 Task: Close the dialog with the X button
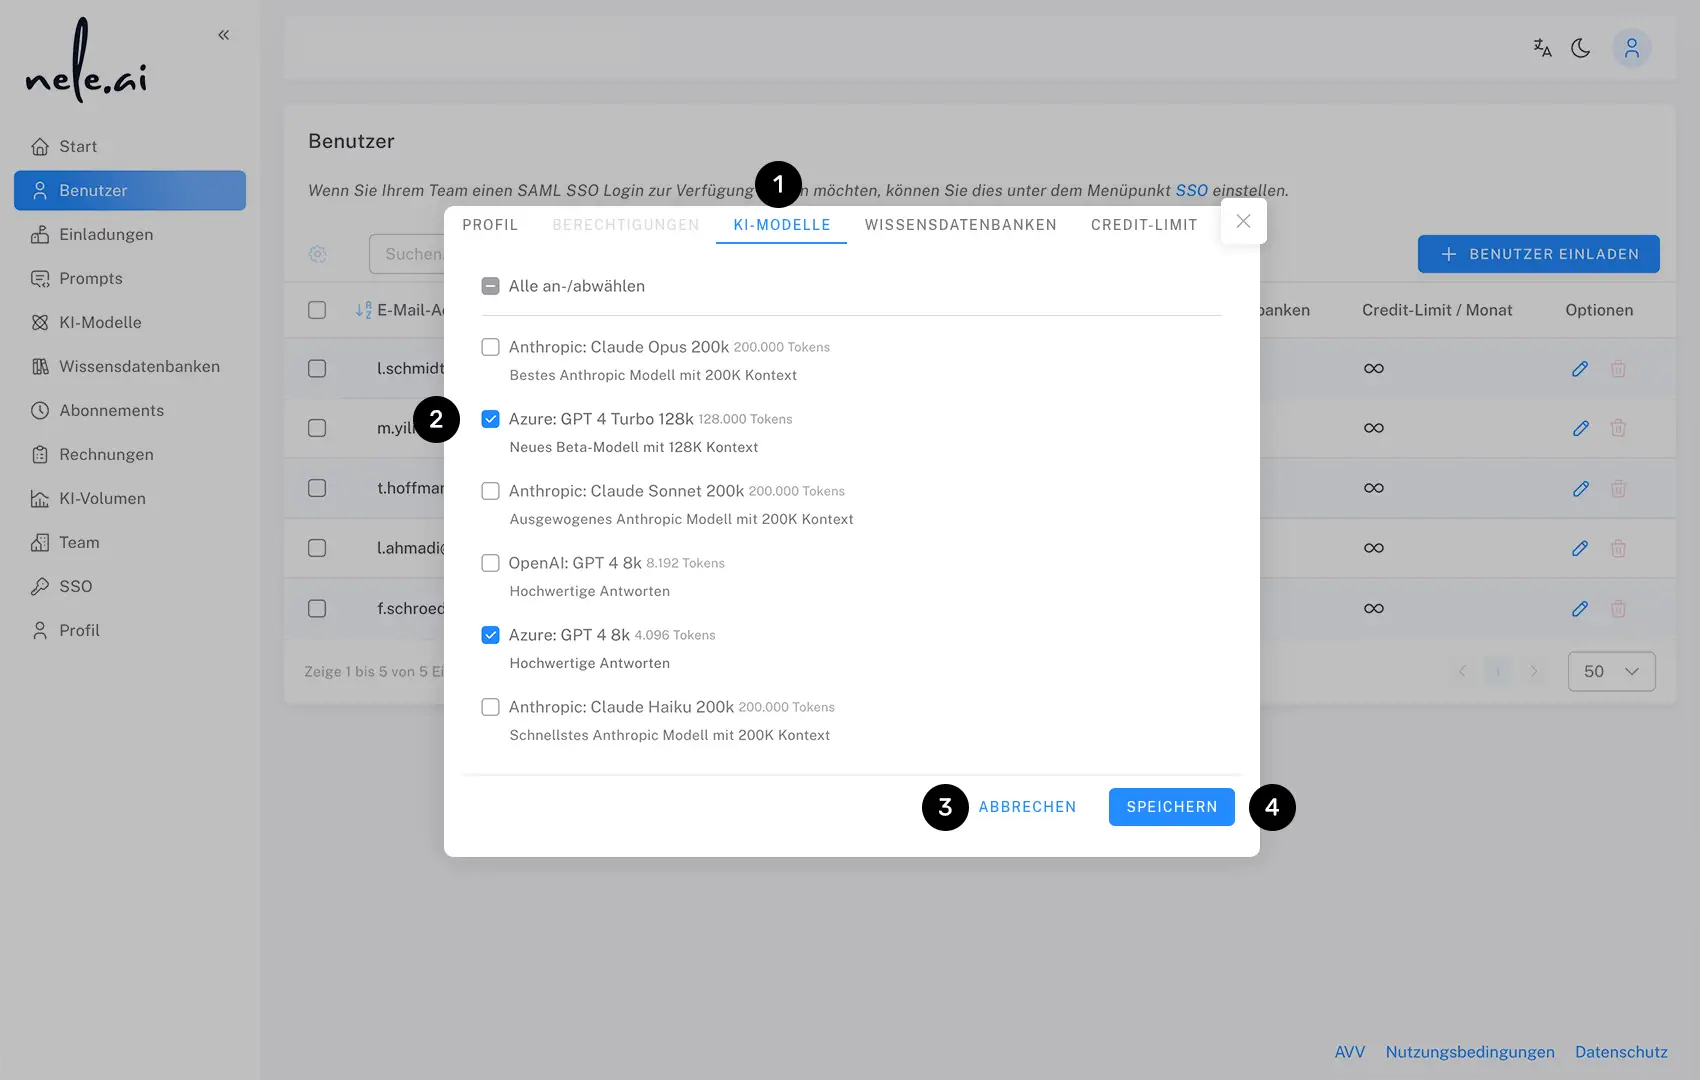1243,221
